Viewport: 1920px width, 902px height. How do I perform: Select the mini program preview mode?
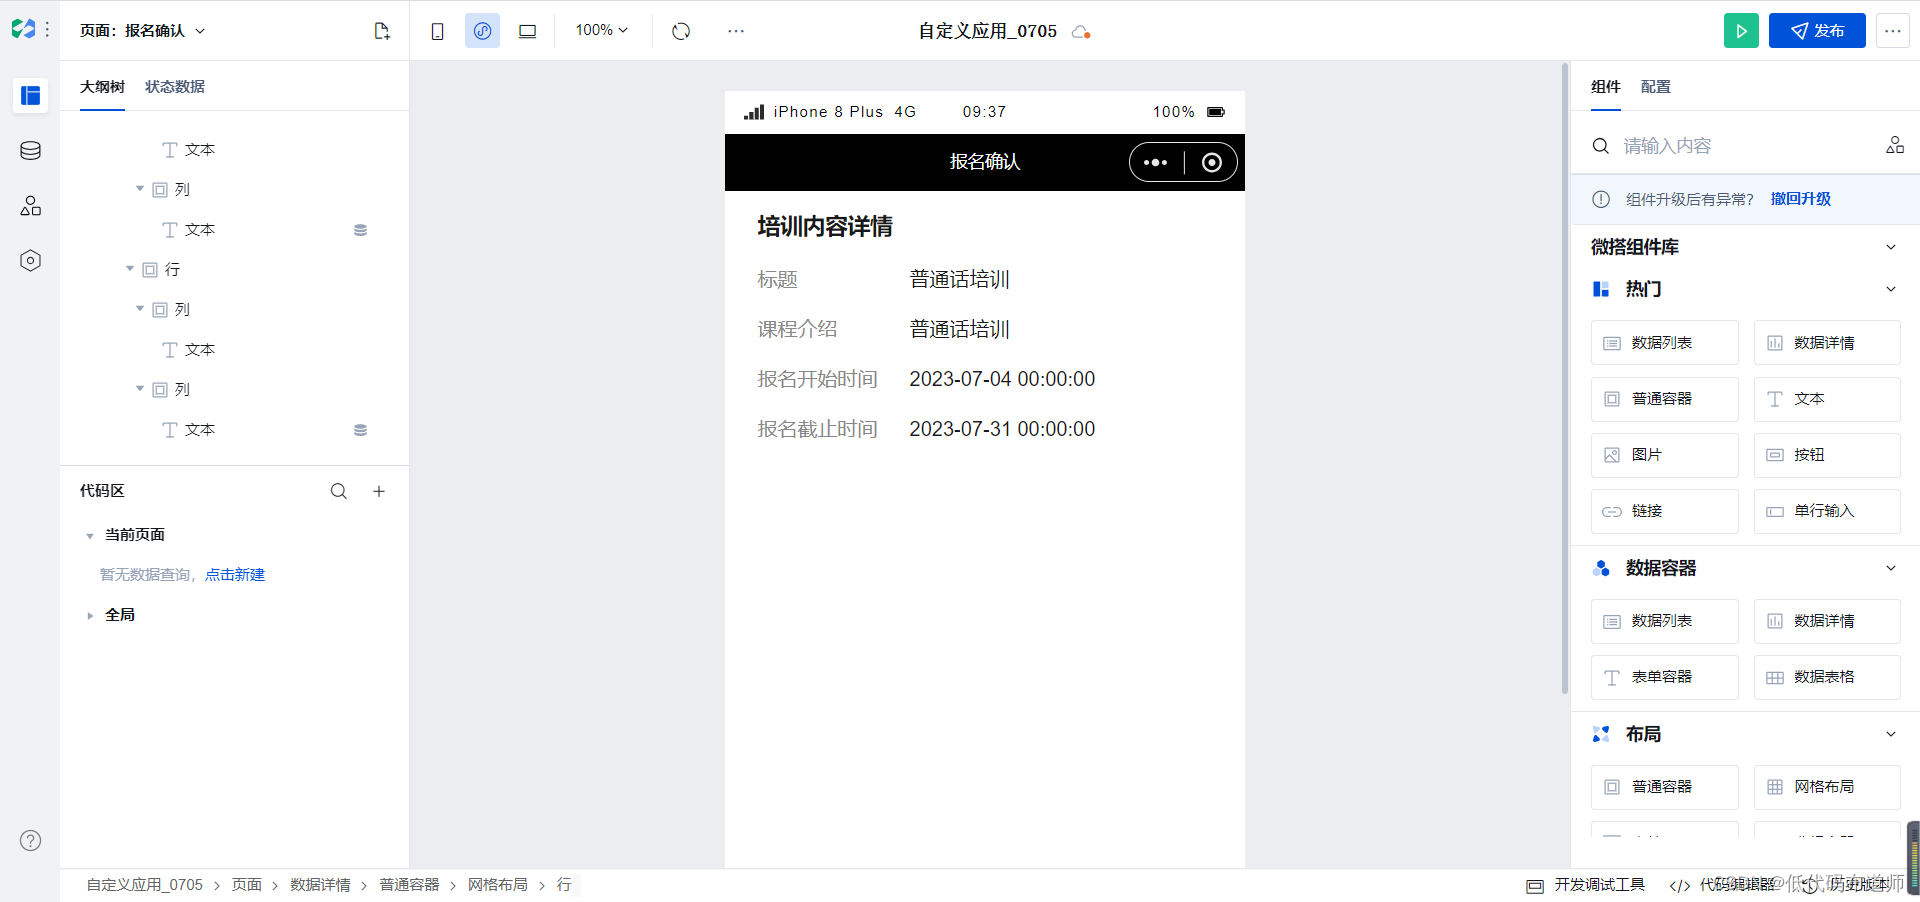point(482,31)
